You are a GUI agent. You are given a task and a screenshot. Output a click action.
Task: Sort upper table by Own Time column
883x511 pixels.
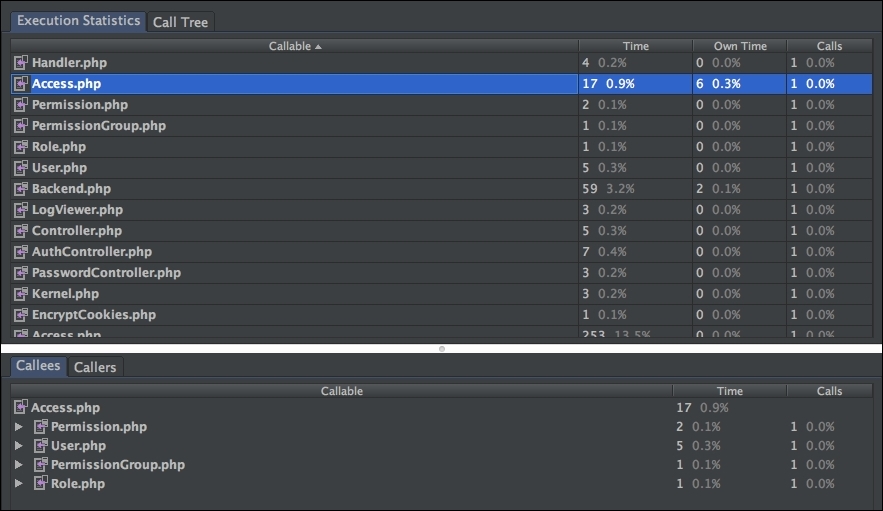pyautogui.click(x=740, y=46)
